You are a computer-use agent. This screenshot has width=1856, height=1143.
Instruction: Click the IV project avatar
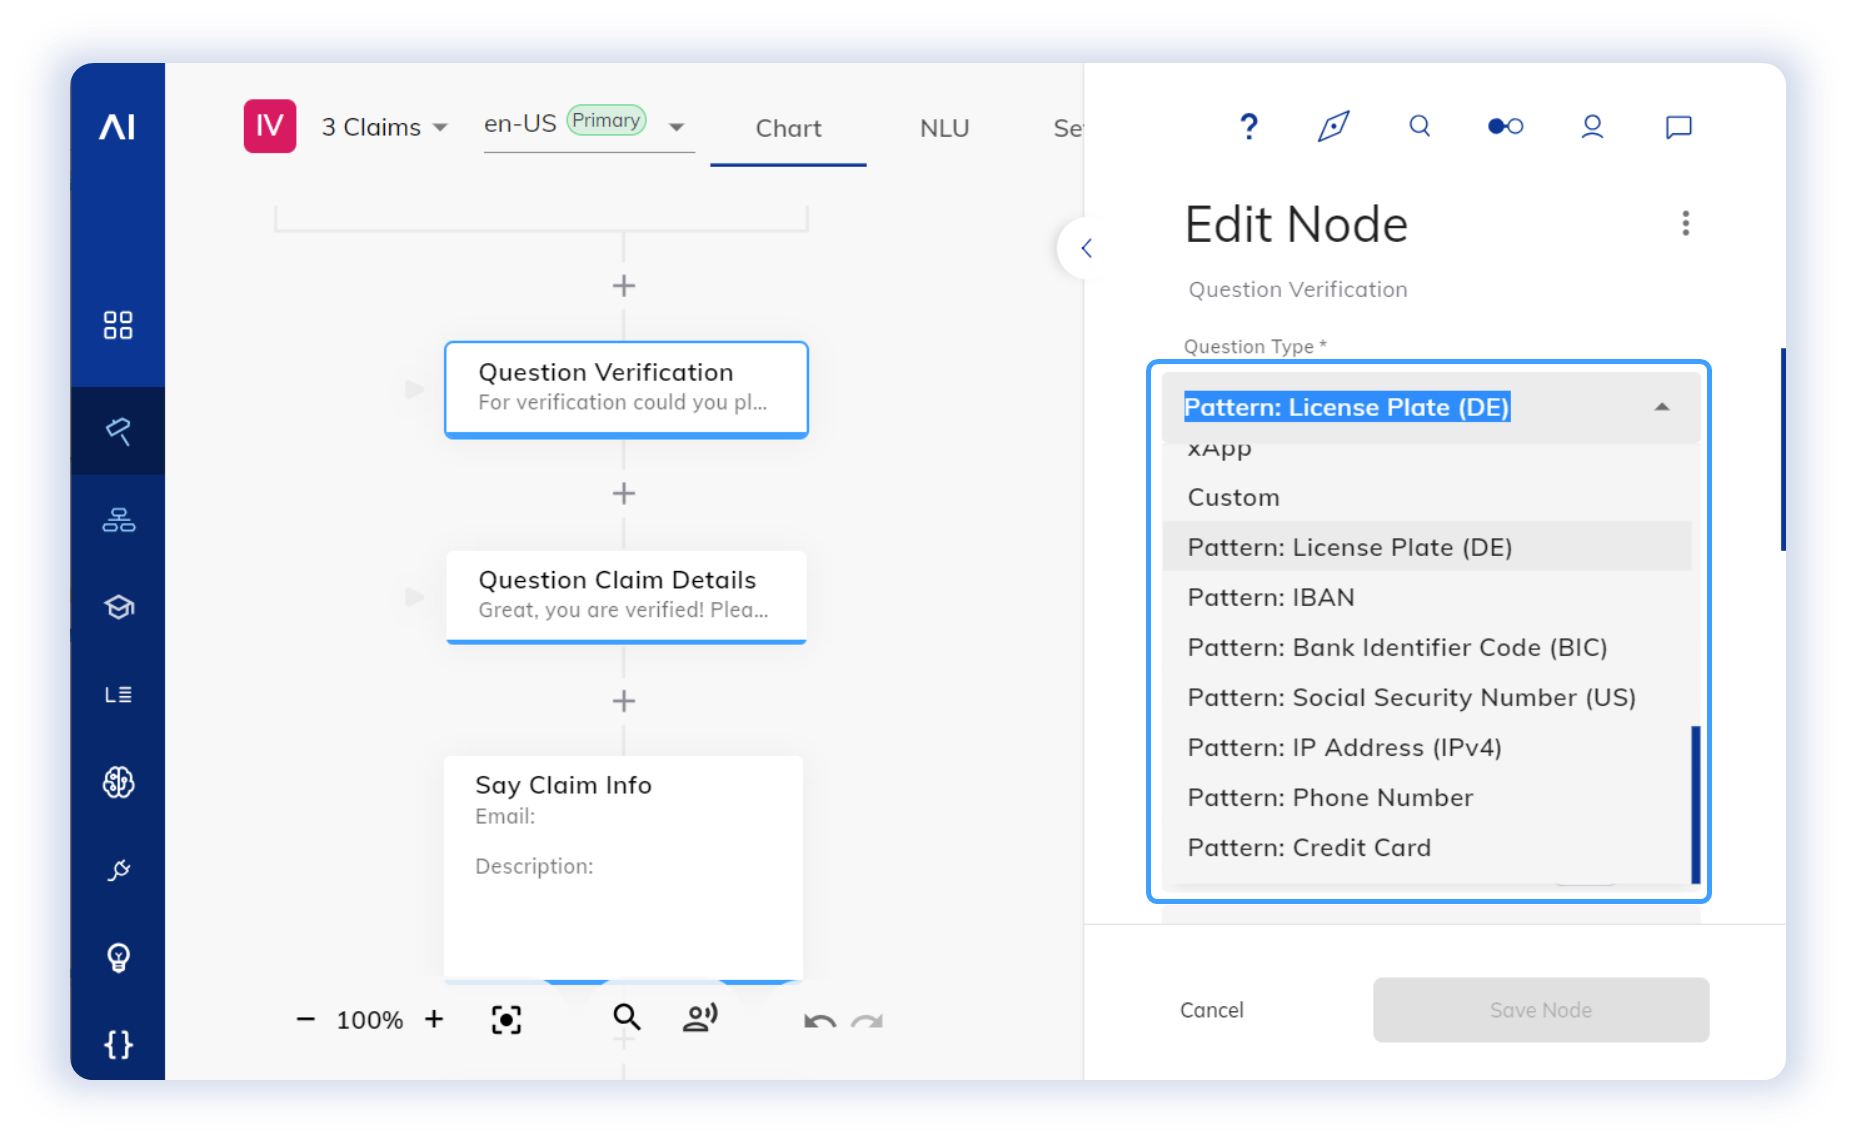click(x=270, y=126)
